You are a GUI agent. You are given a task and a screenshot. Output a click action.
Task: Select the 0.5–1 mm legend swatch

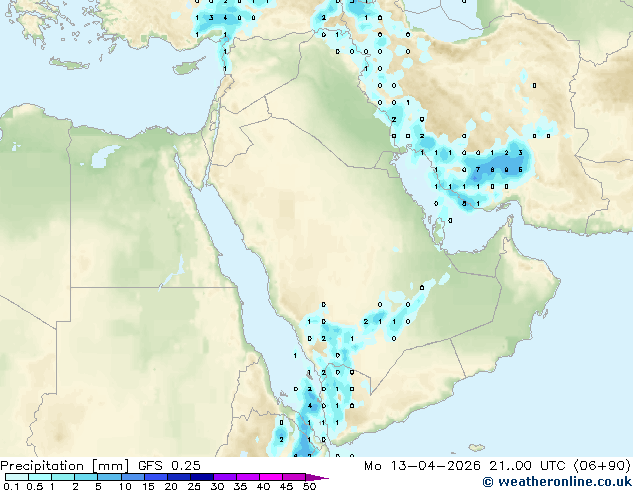40,477
